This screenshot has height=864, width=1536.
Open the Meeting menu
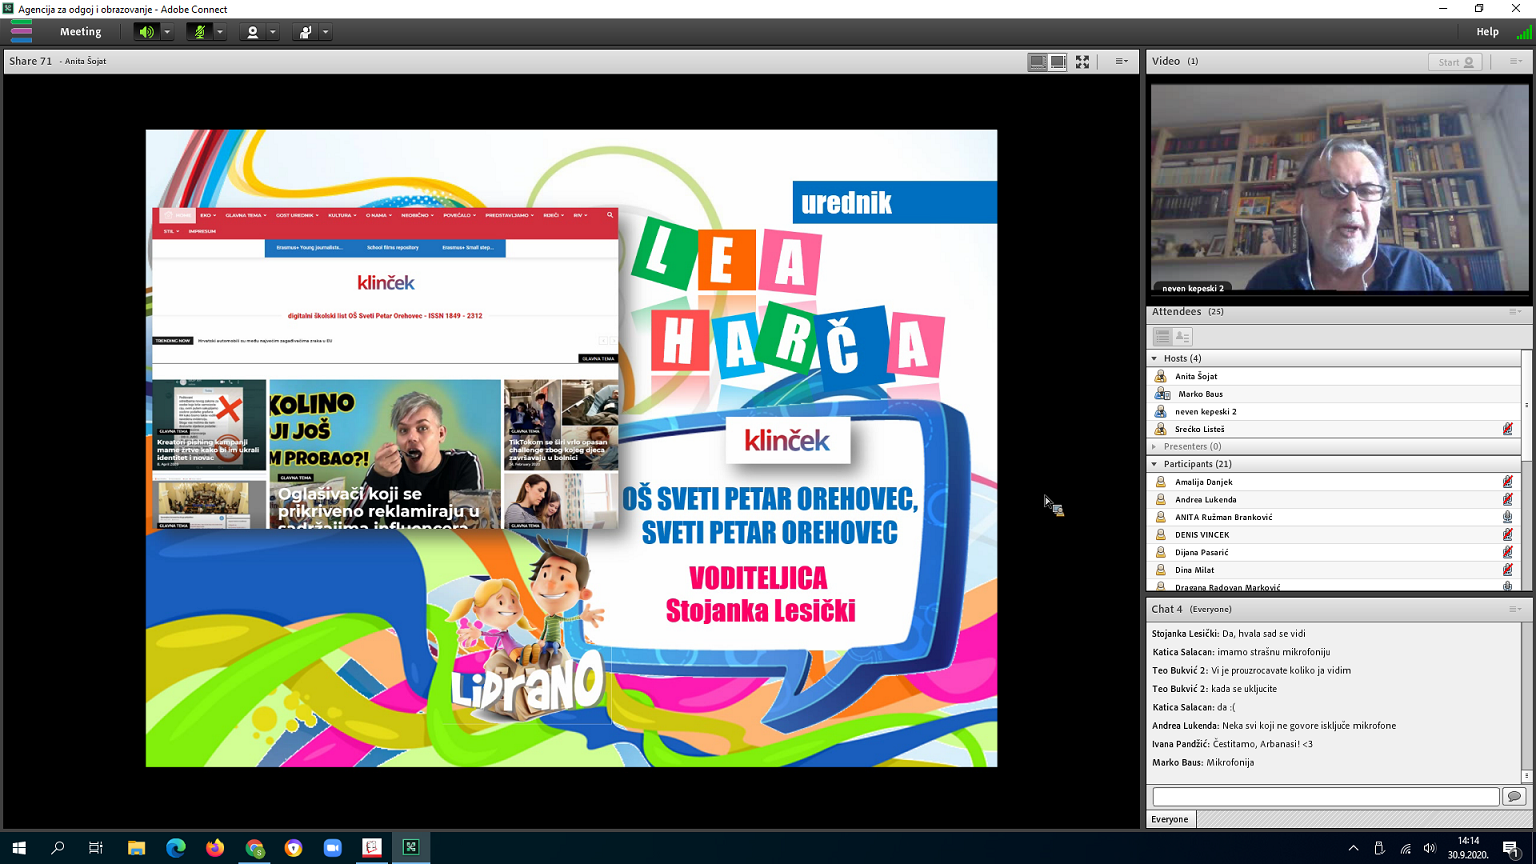coord(80,32)
